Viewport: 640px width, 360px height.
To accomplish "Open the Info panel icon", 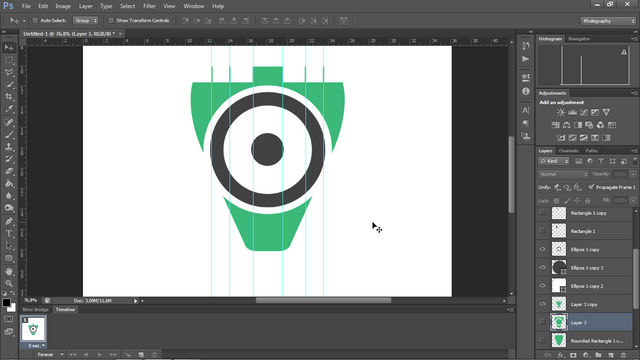I will [x=526, y=91].
